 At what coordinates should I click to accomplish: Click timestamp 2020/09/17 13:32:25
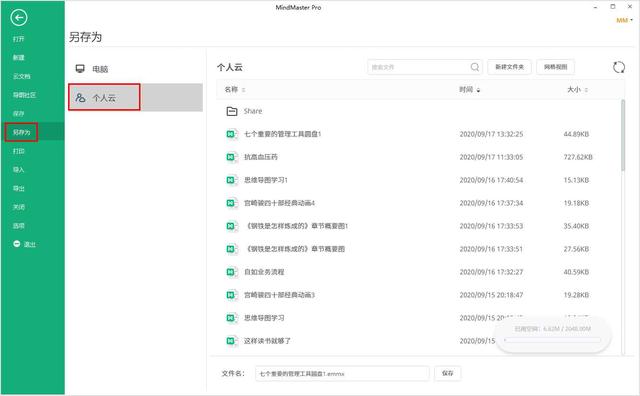click(491, 134)
